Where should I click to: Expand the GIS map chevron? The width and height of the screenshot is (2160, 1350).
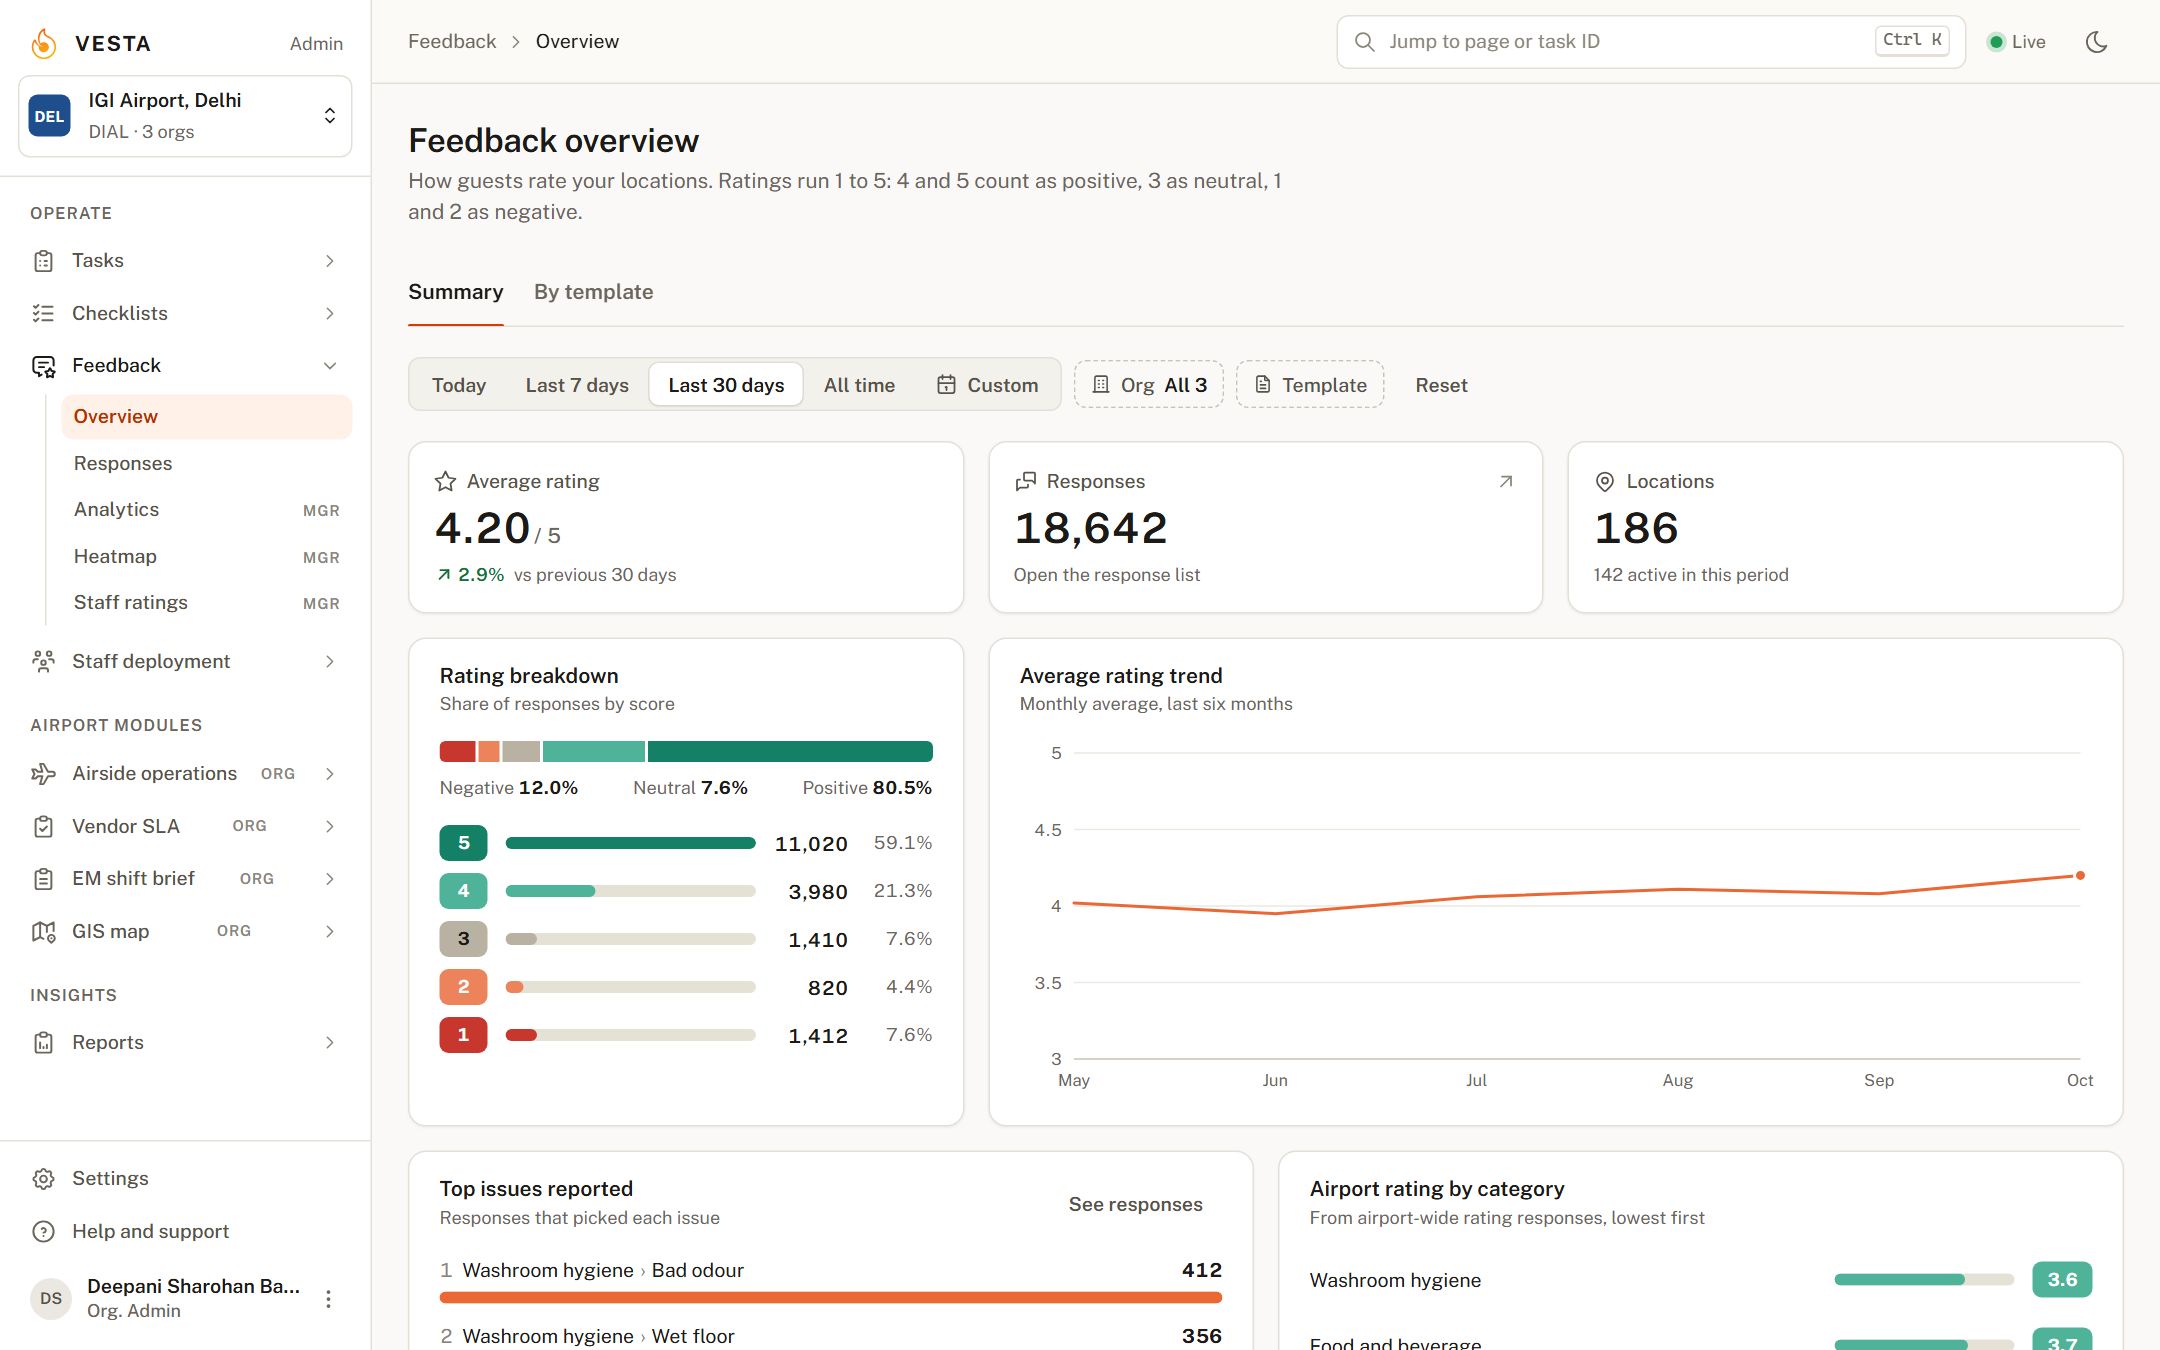click(330, 932)
